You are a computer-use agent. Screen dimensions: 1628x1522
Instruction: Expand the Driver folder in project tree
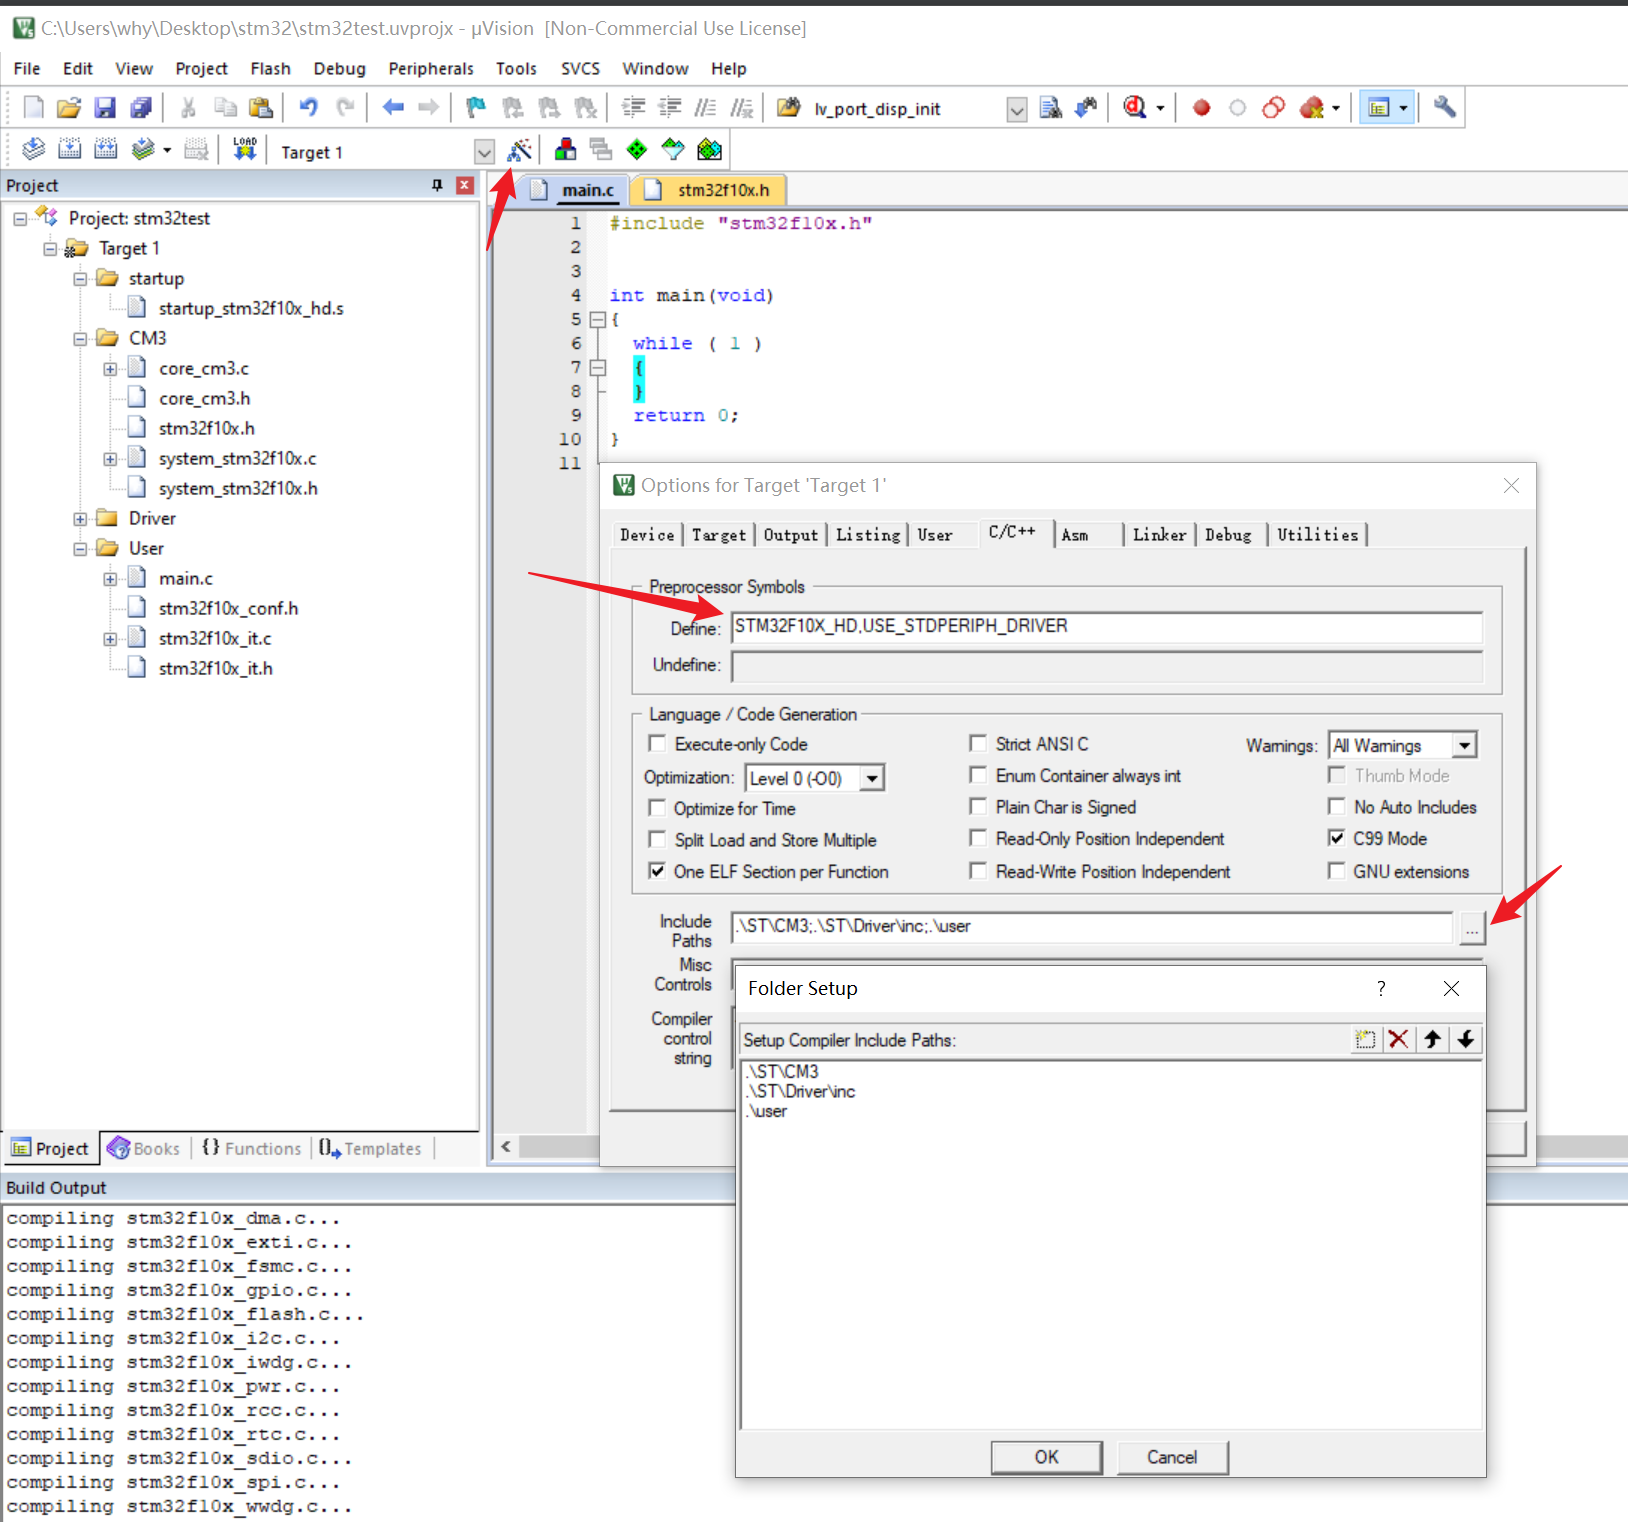80,519
